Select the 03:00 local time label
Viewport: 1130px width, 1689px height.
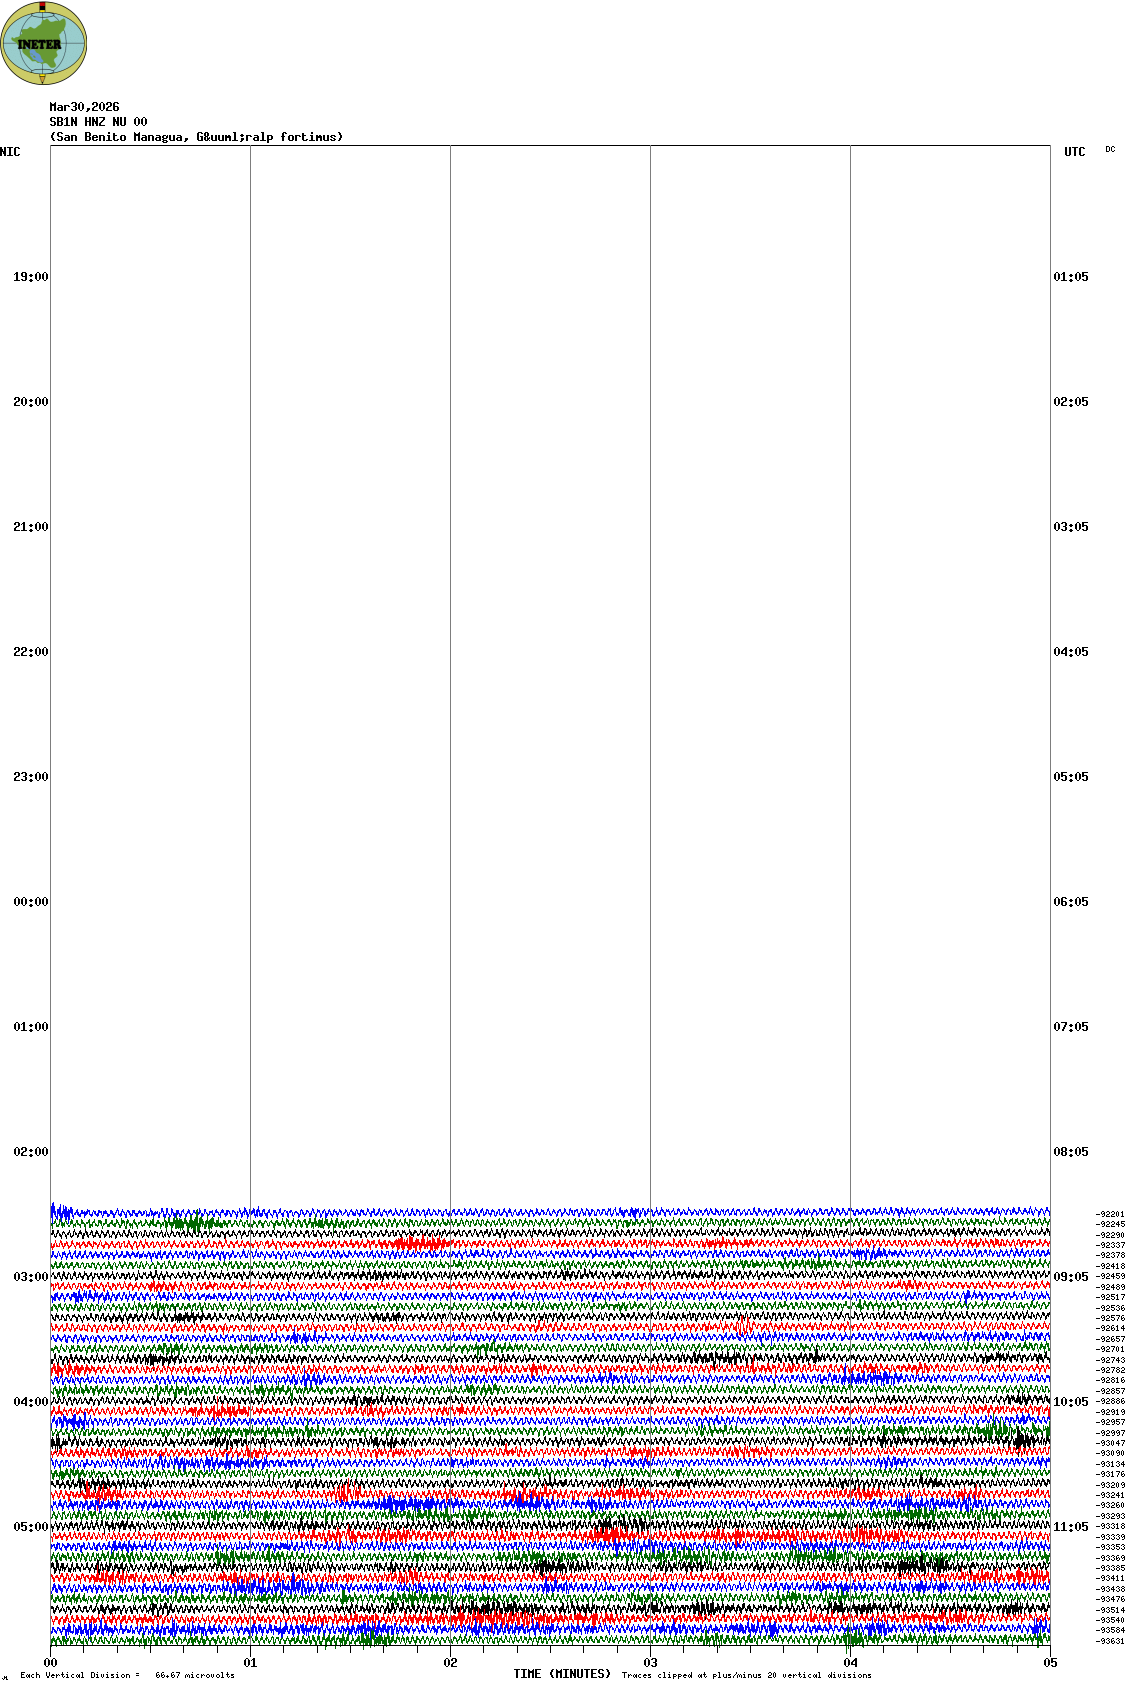[30, 1277]
